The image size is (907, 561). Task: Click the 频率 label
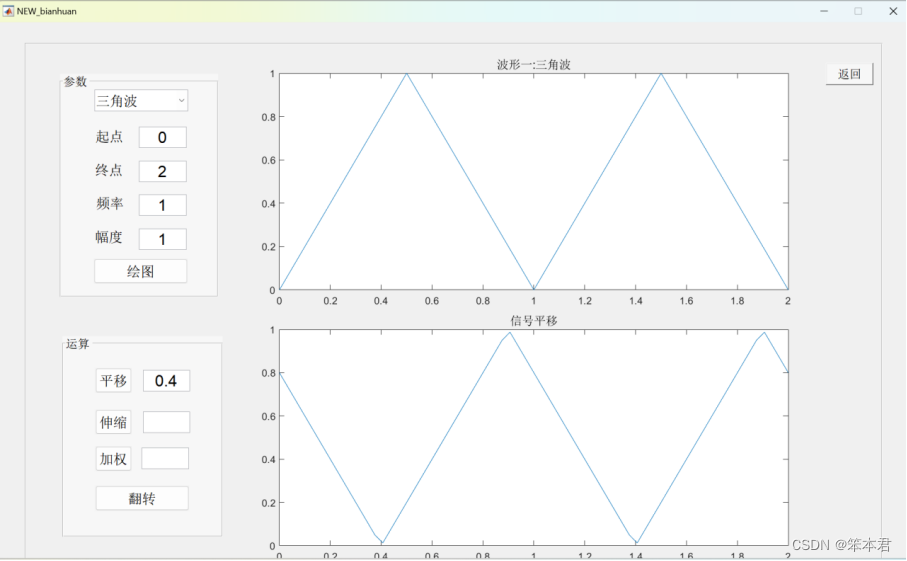coord(109,204)
